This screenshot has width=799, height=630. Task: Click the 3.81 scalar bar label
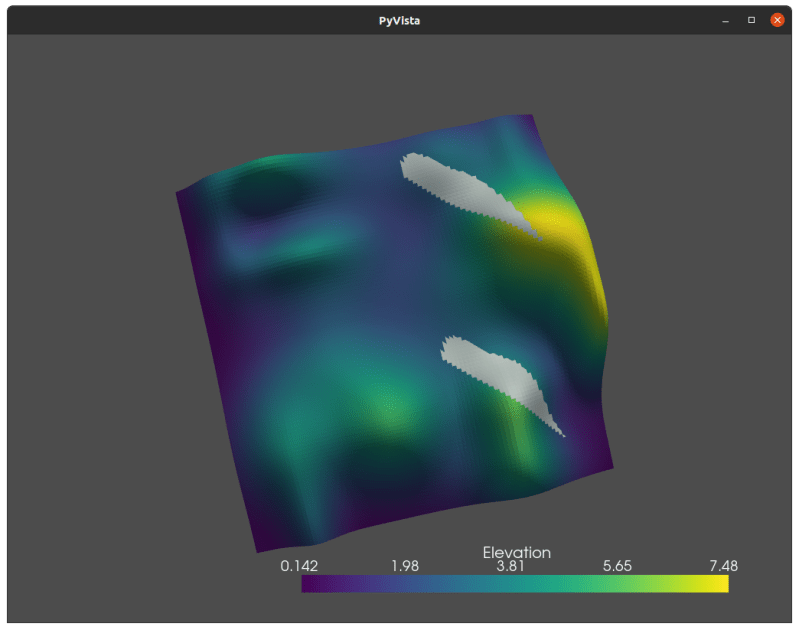click(x=511, y=566)
